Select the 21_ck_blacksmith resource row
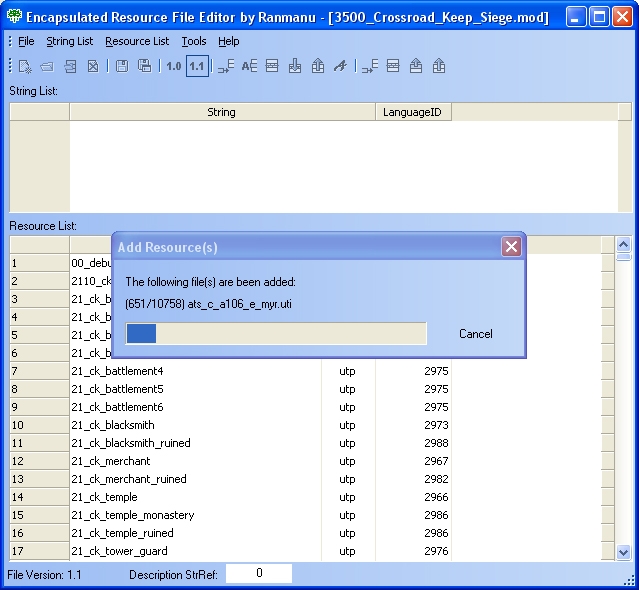Viewport: 639px width, 590px height. click(113, 425)
